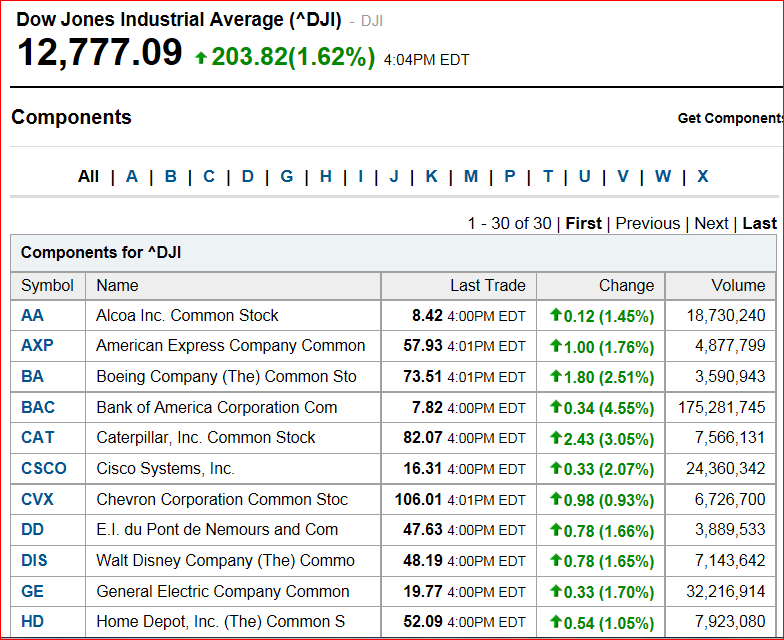784x640 pixels.
Task: Click the Cisco volume 24,360,342
Action: click(726, 468)
